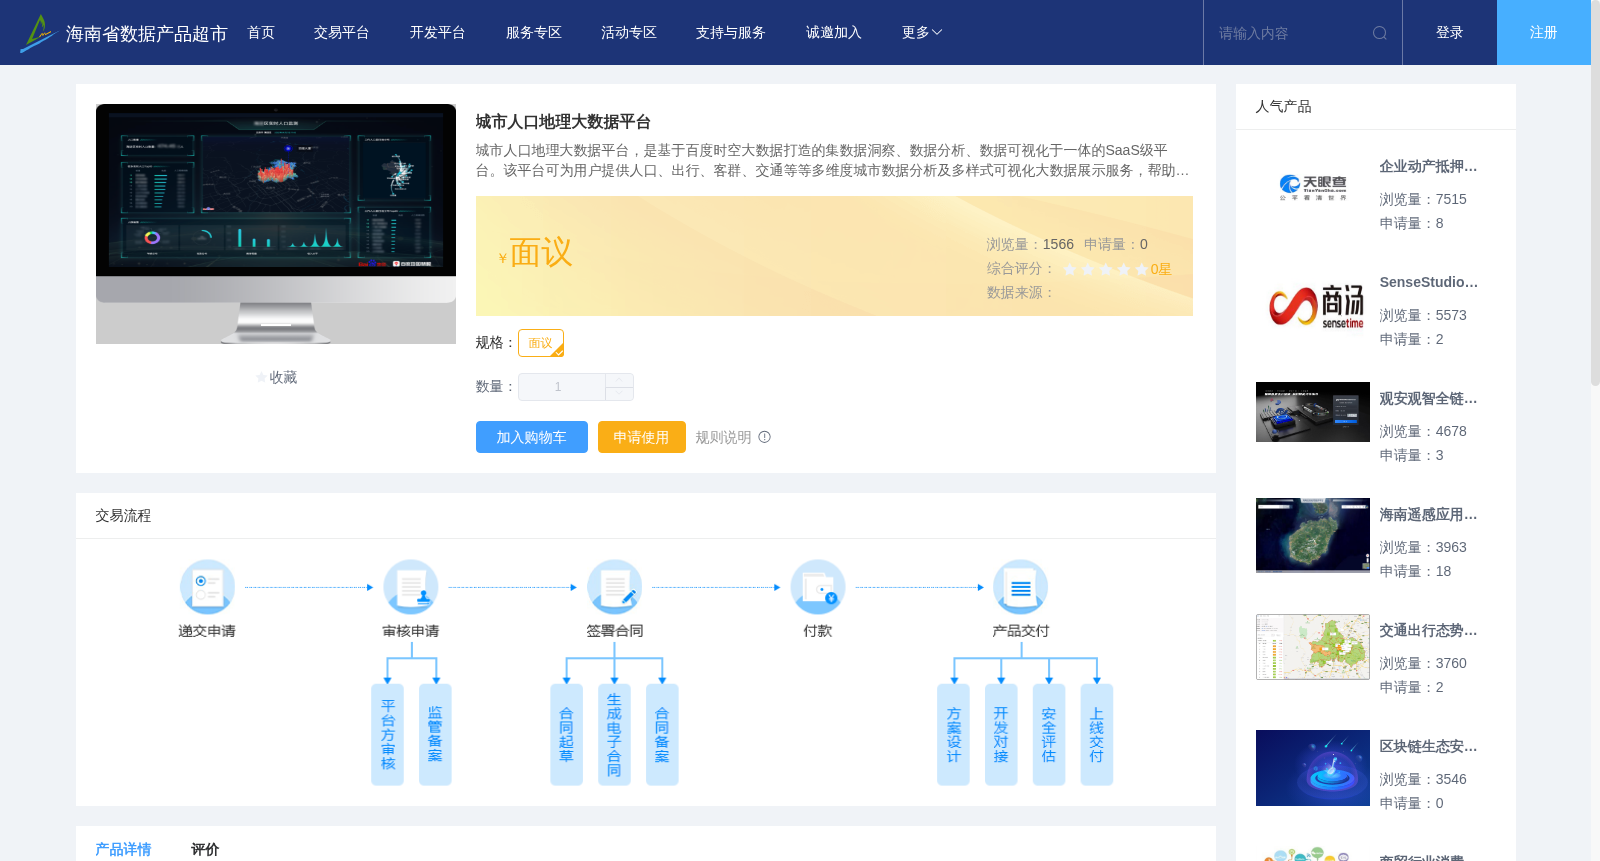Open the 交易平台 menu
Image resolution: width=1600 pixels, height=861 pixels.
tap(342, 33)
